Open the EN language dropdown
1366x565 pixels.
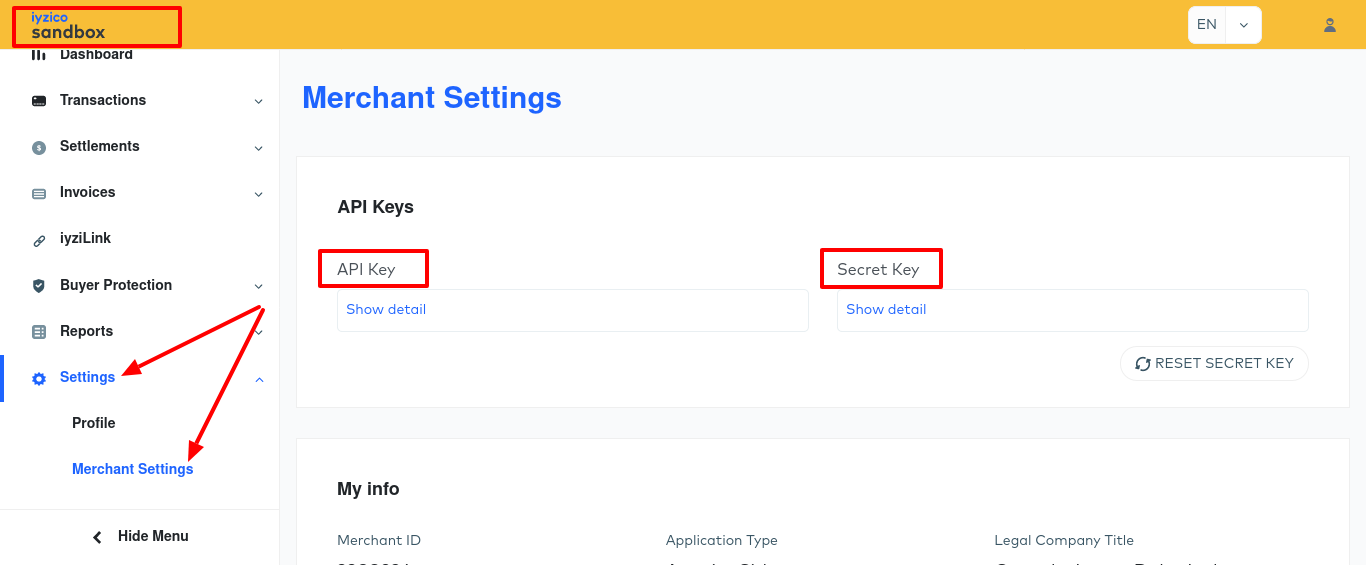[x=1224, y=25]
